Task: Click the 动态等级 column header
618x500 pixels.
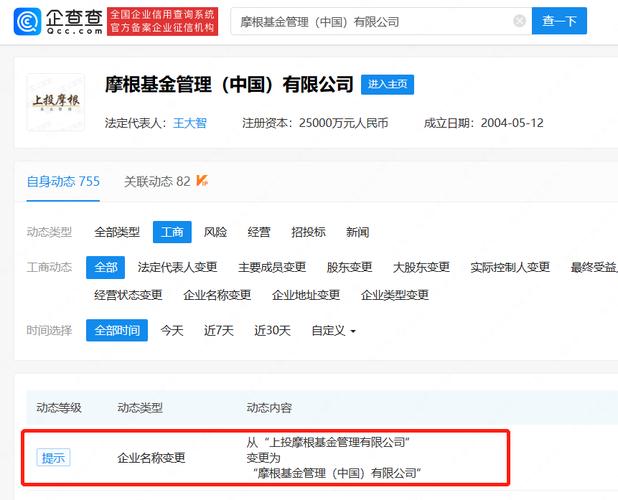Action: pyautogui.click(x=59, y=408)
